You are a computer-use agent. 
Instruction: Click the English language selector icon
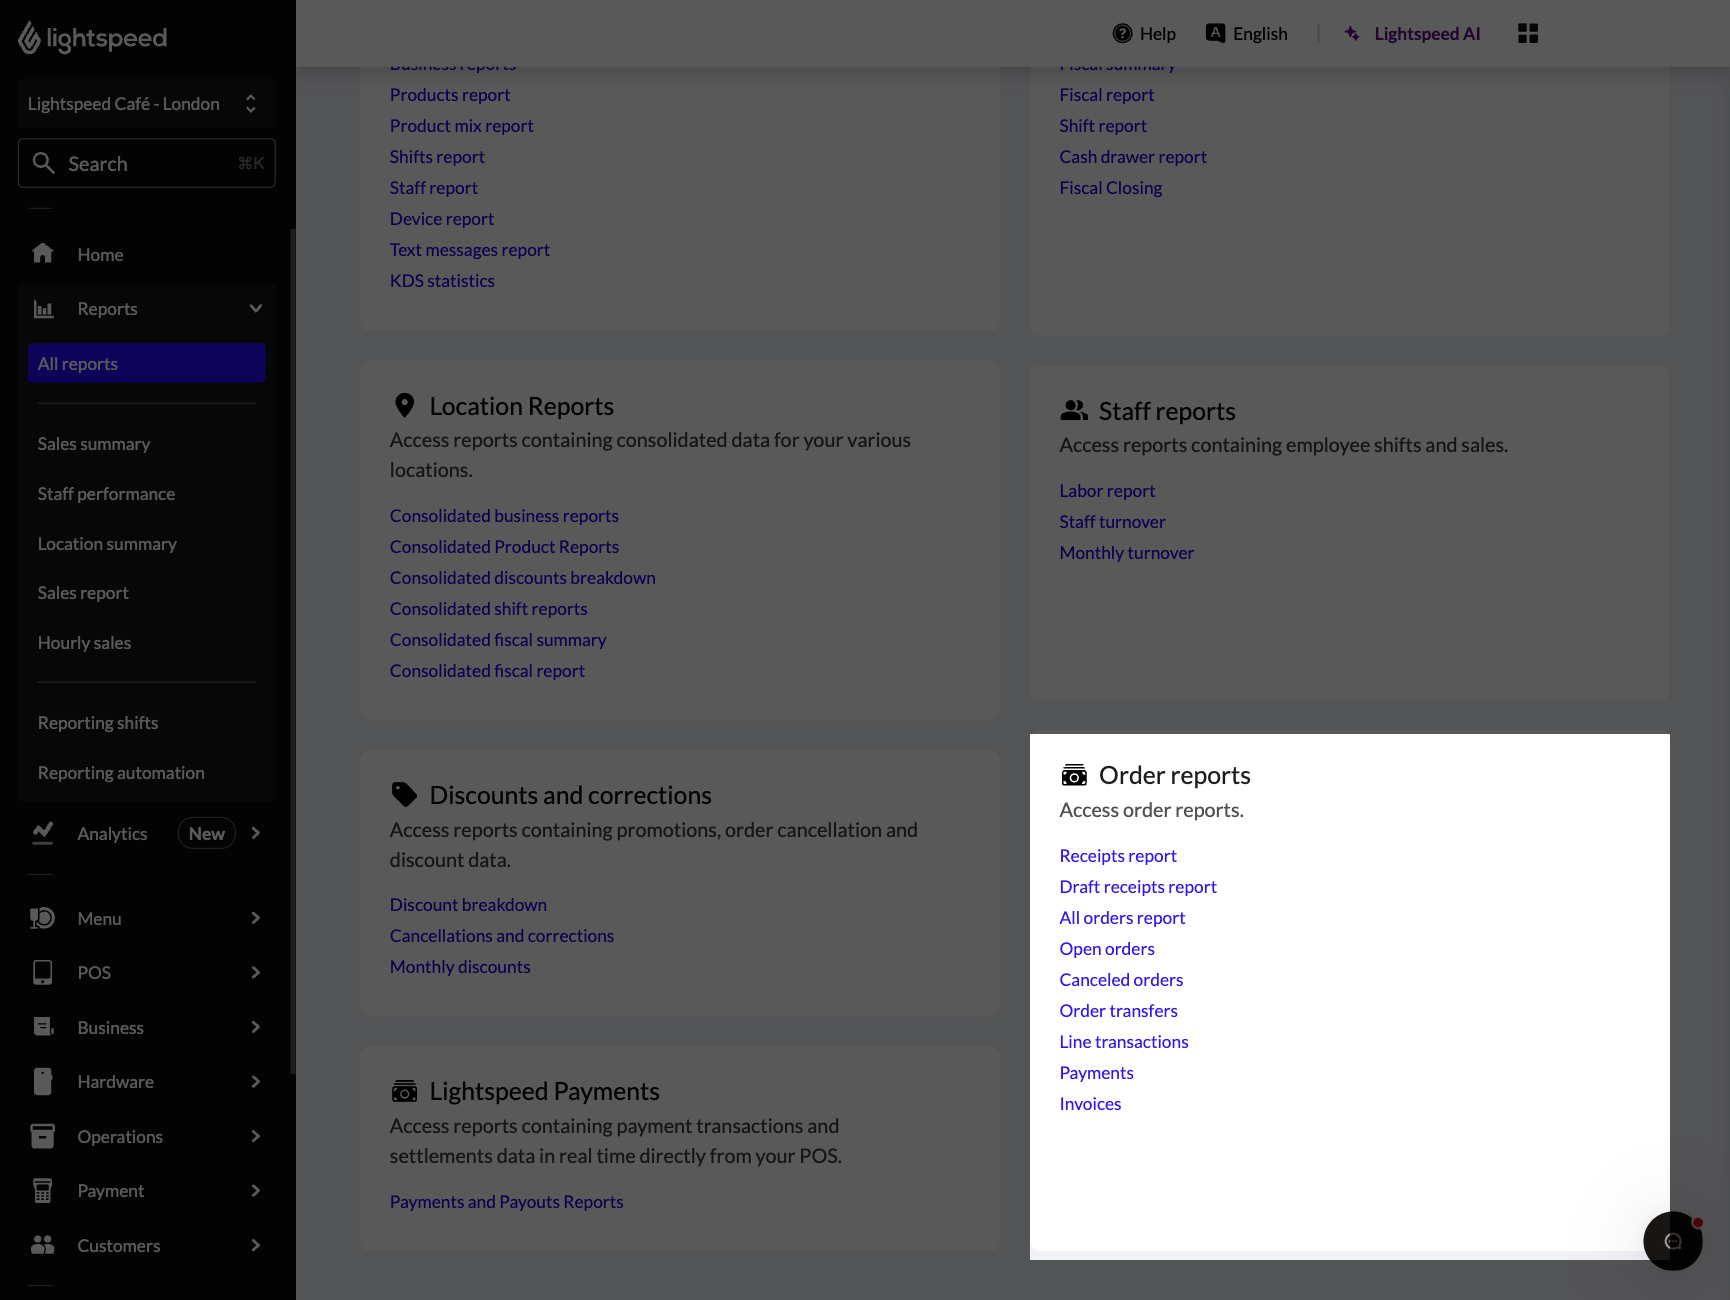(1215, 32)
